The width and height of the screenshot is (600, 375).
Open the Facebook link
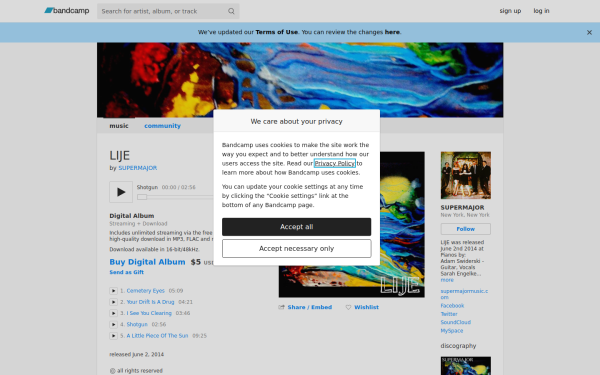(x=452, y=306)
